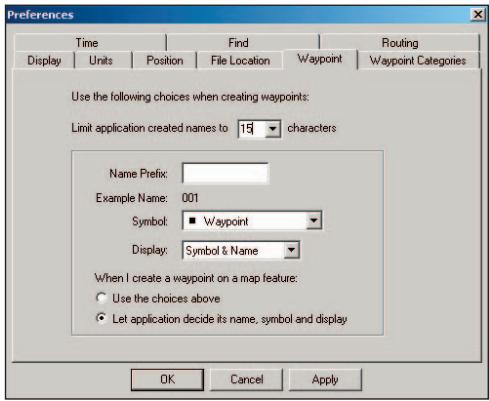The image size is (489, 401).
Task: Switch to the Display tab
Action: (44, 60)
